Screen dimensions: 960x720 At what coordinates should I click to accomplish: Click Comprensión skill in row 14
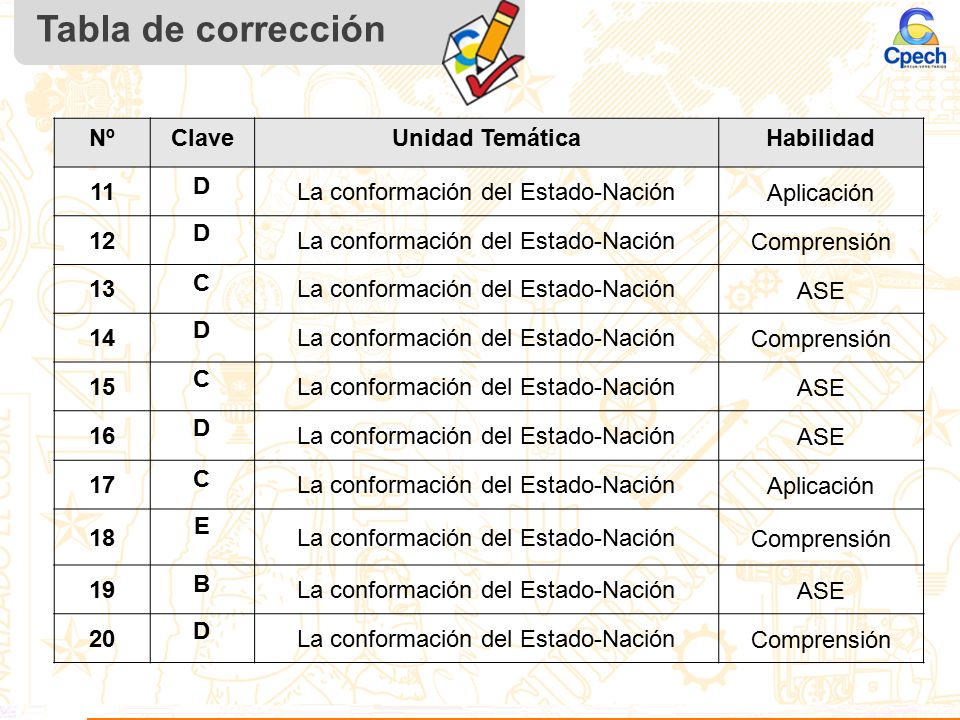pos(820,339)
